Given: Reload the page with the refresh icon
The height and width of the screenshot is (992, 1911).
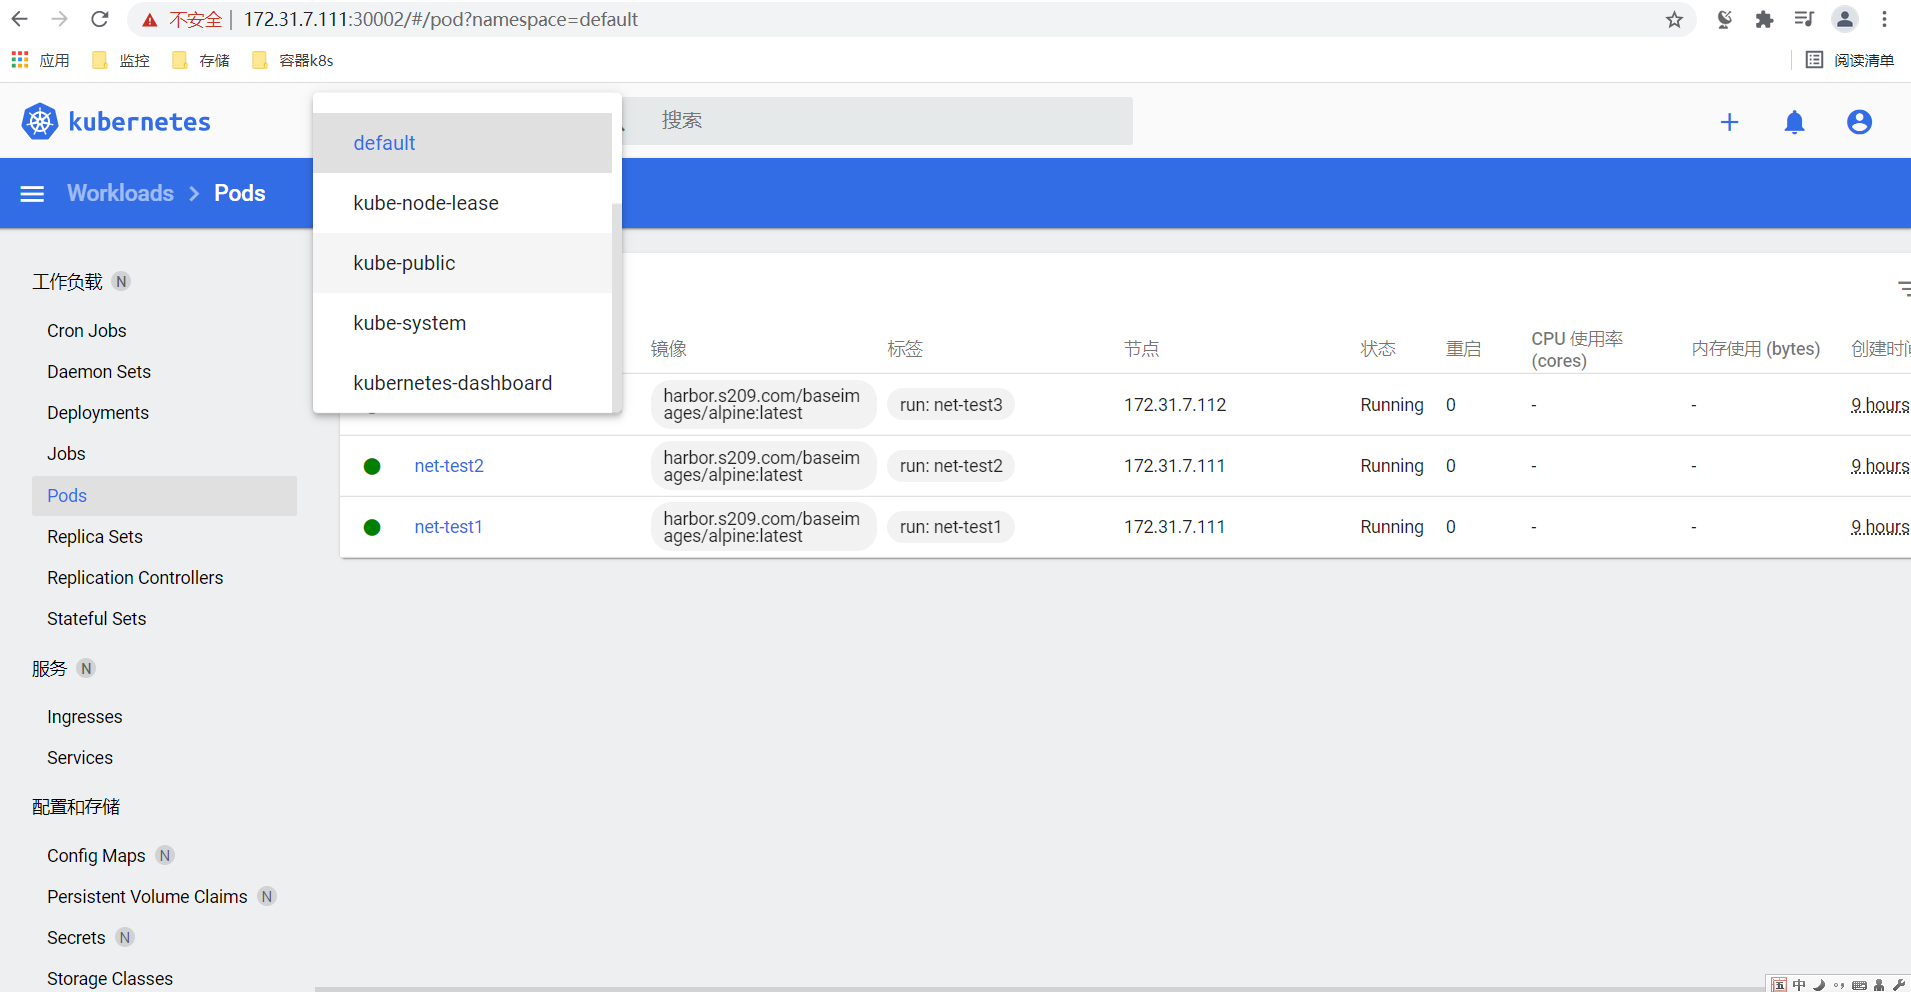Looking at the screenshot, I should coord(100,19).
